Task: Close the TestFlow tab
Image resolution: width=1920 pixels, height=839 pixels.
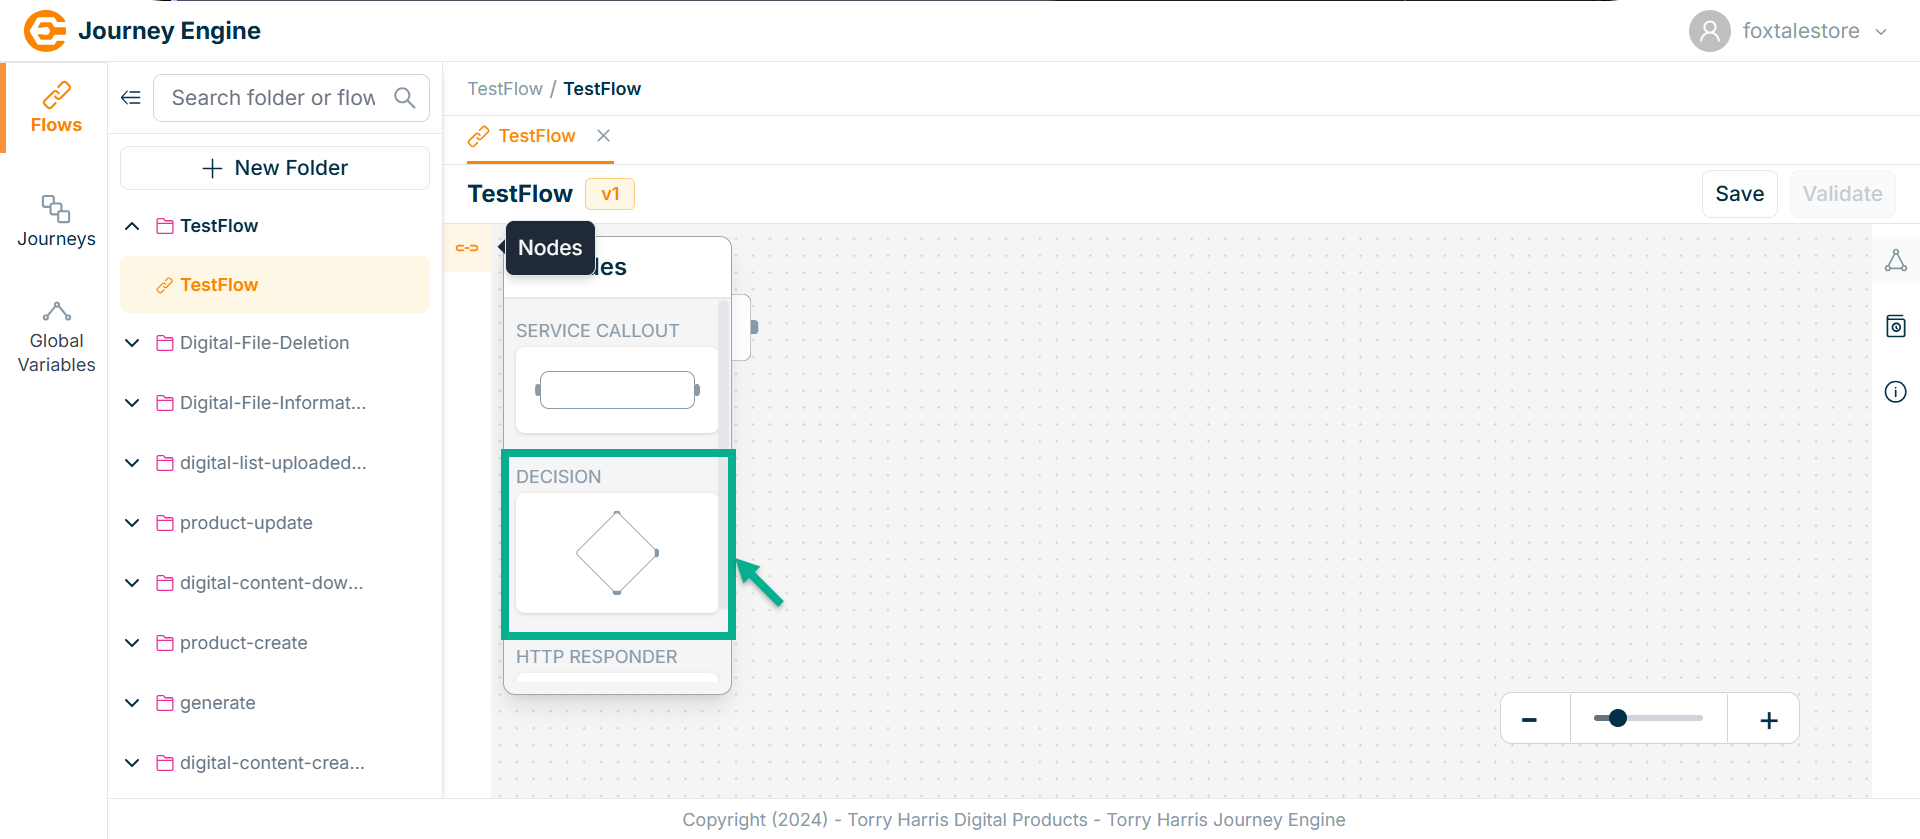Action: [603, 136]
